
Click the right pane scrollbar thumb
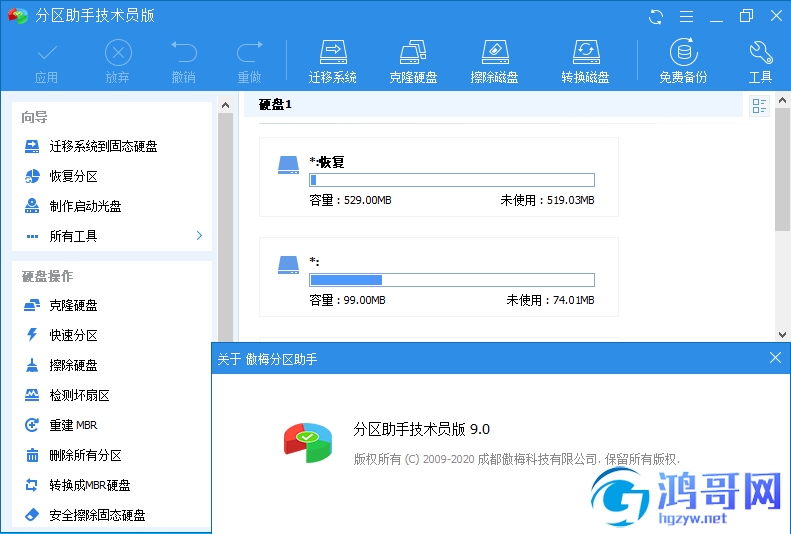point(782,170)
